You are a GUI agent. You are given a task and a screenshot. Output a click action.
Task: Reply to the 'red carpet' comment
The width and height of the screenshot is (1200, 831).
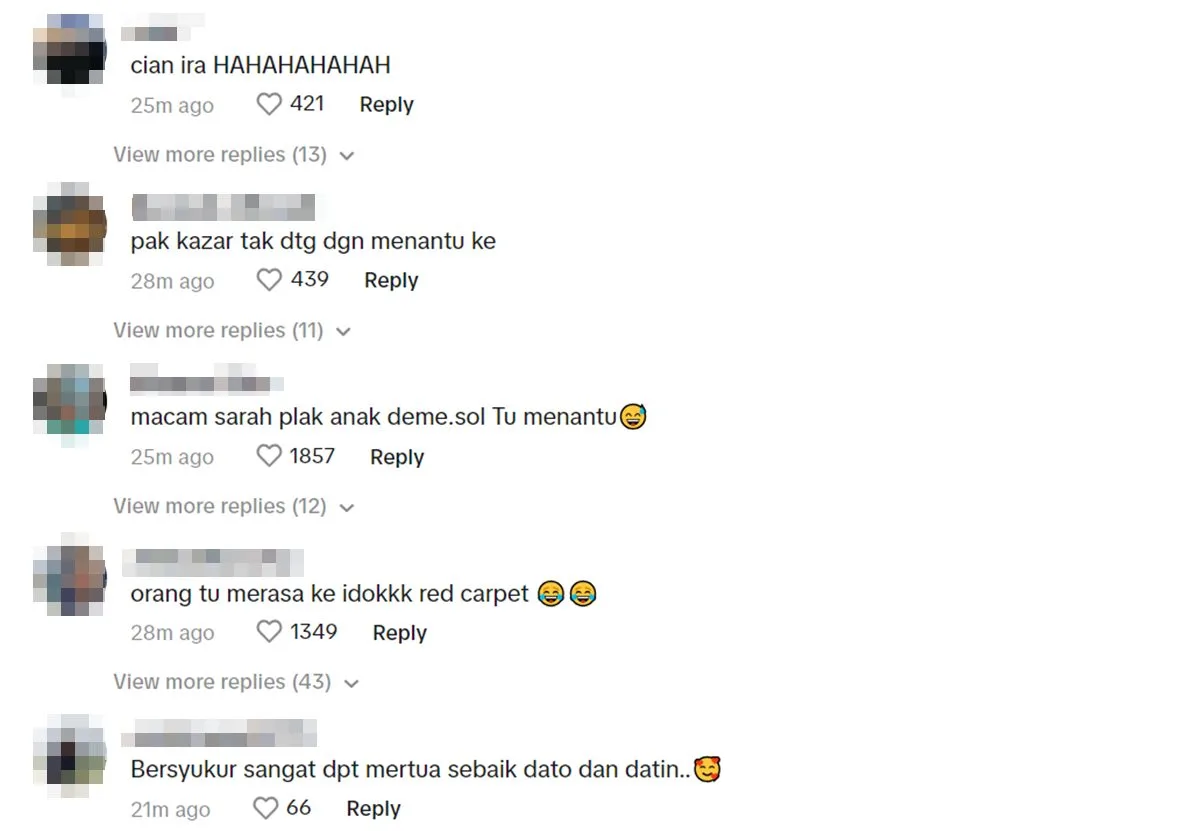[399, 633]
